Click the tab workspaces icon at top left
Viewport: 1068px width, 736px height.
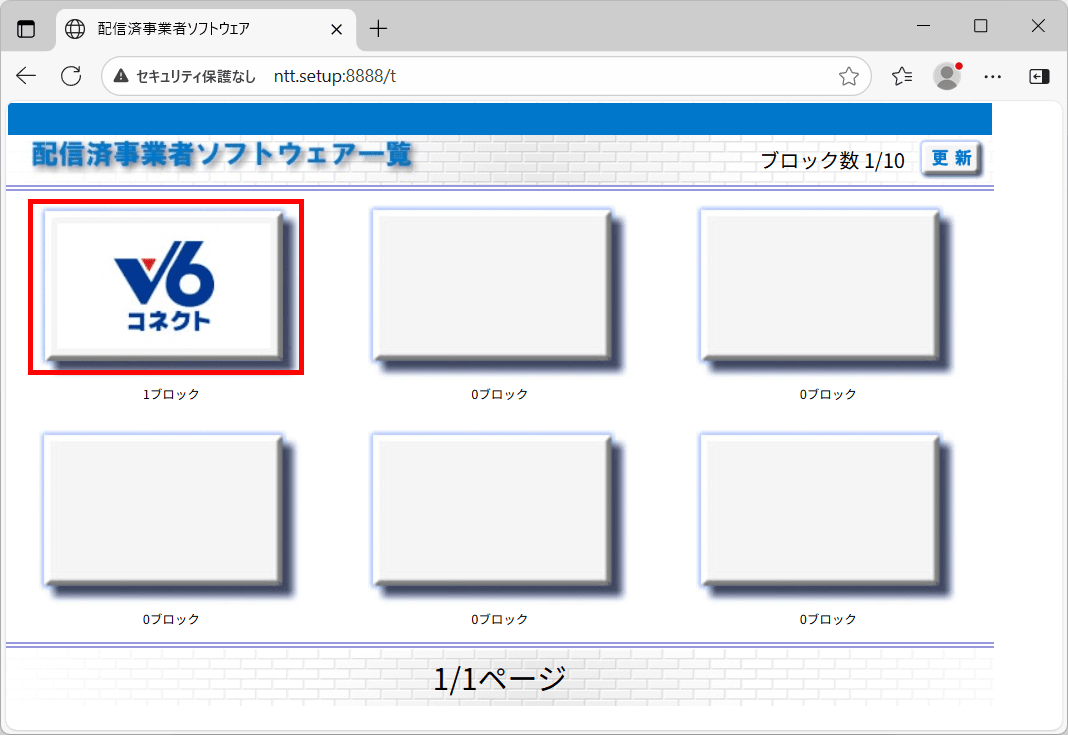27,29
